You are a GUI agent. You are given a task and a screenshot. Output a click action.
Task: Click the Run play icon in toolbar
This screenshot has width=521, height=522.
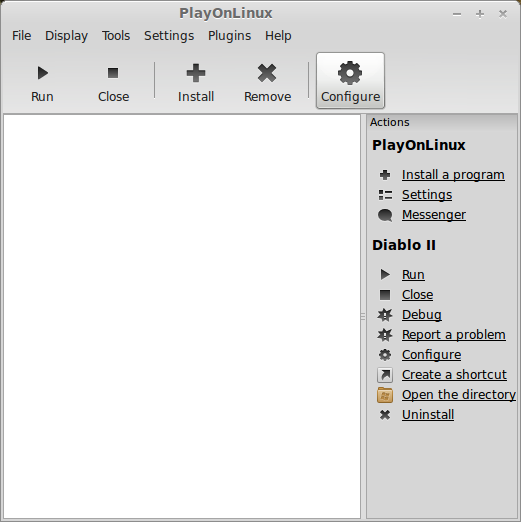coord(43,73)
